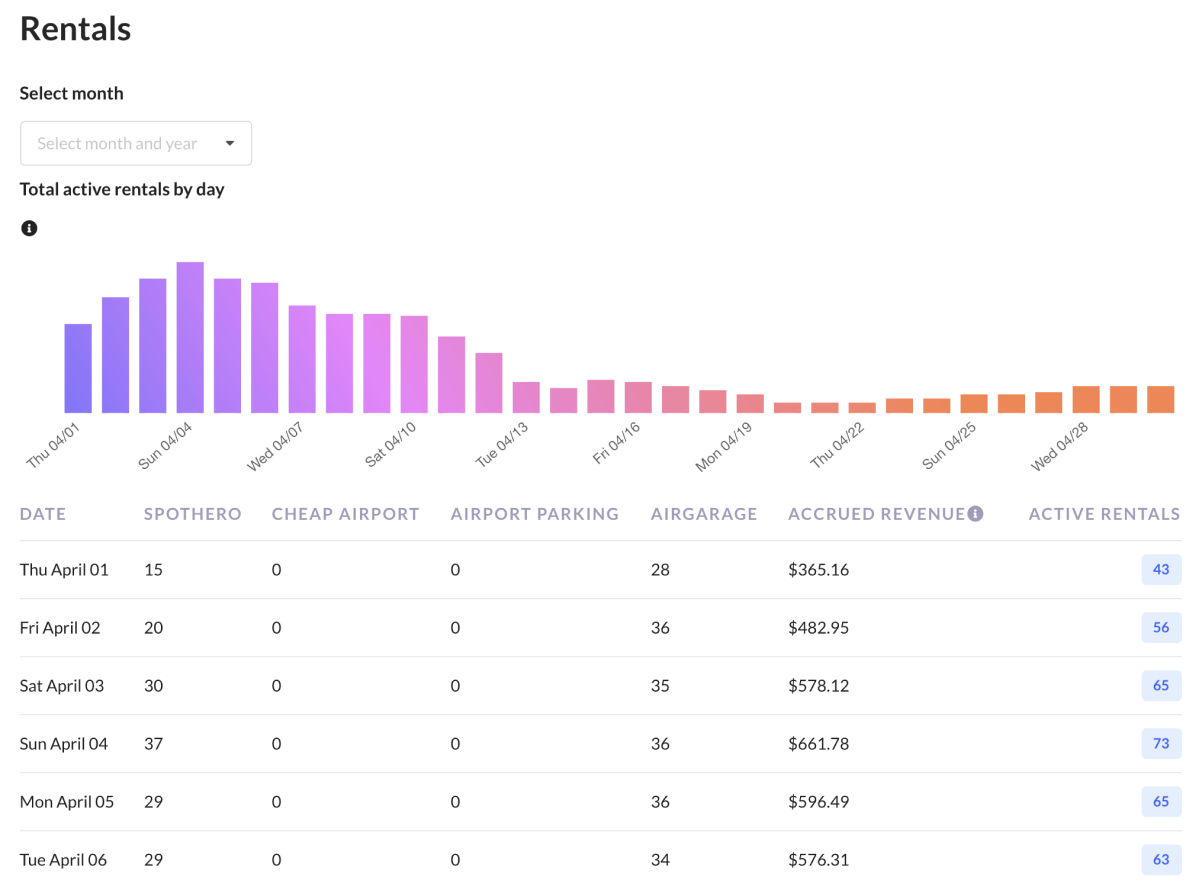
Task: Click the first bar for Thu 04/01
Action: point(78,368)
